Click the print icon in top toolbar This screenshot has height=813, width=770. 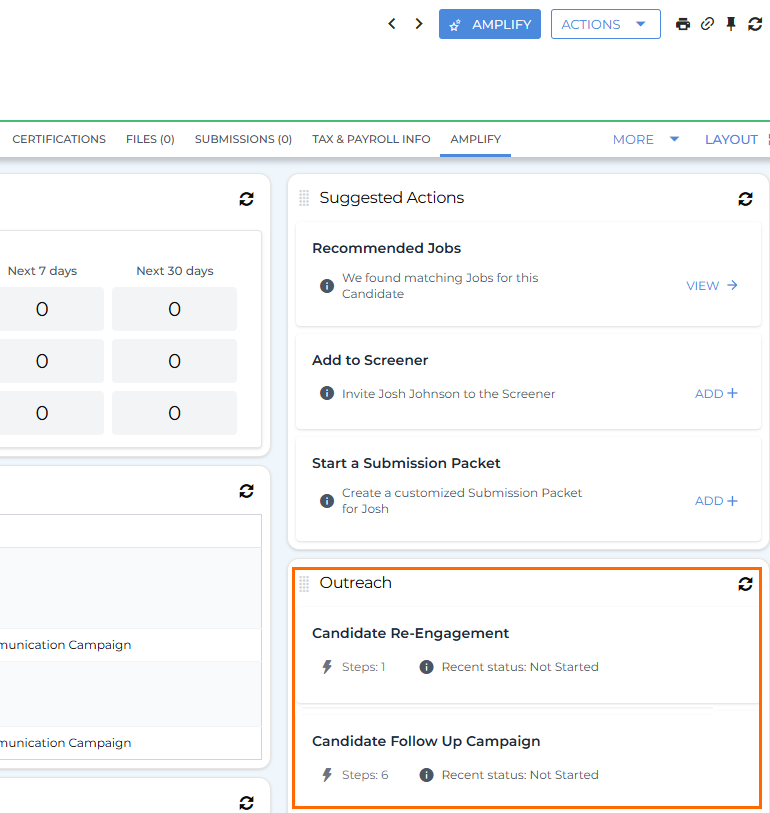click(x=683, y=24)
